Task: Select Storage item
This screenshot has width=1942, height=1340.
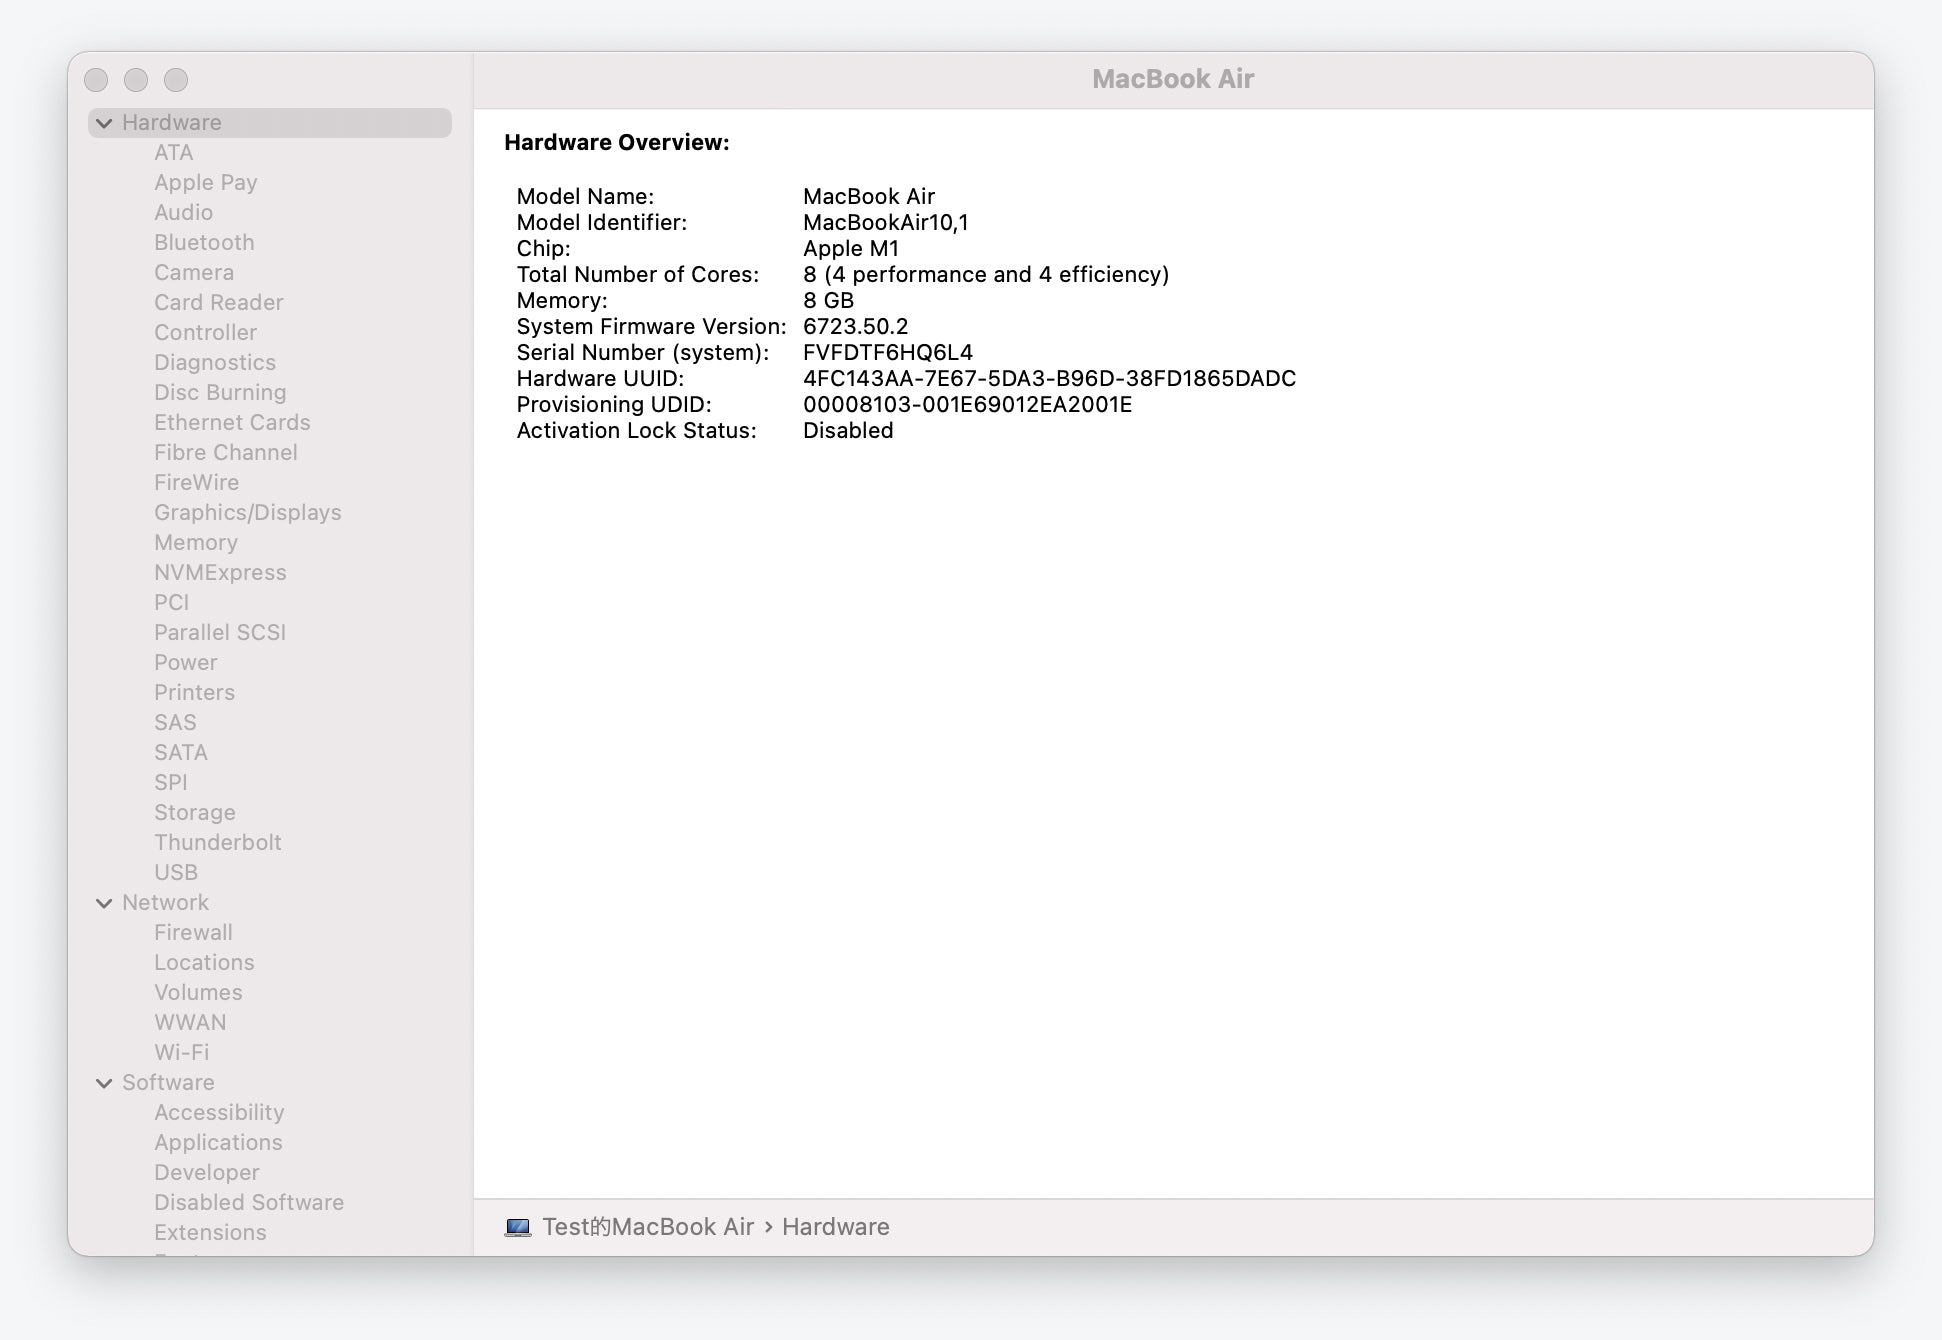Action: (x=195, y=813)
